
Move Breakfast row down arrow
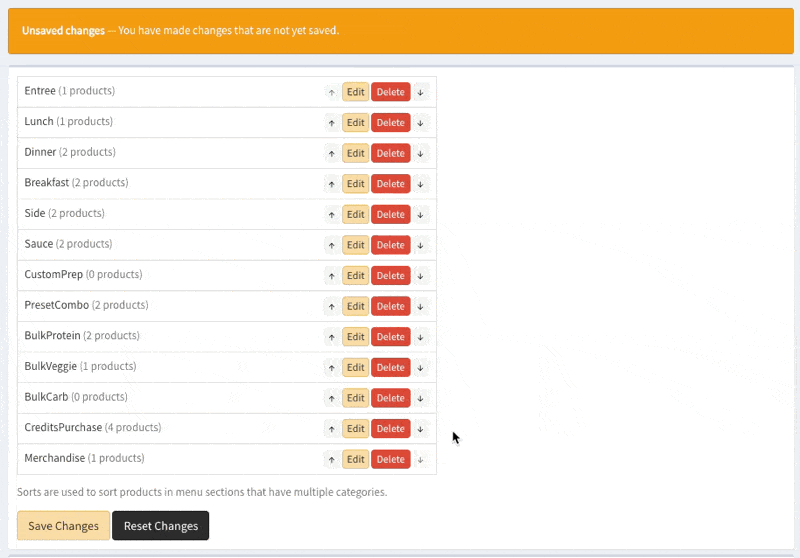click(x=420, y=184)
